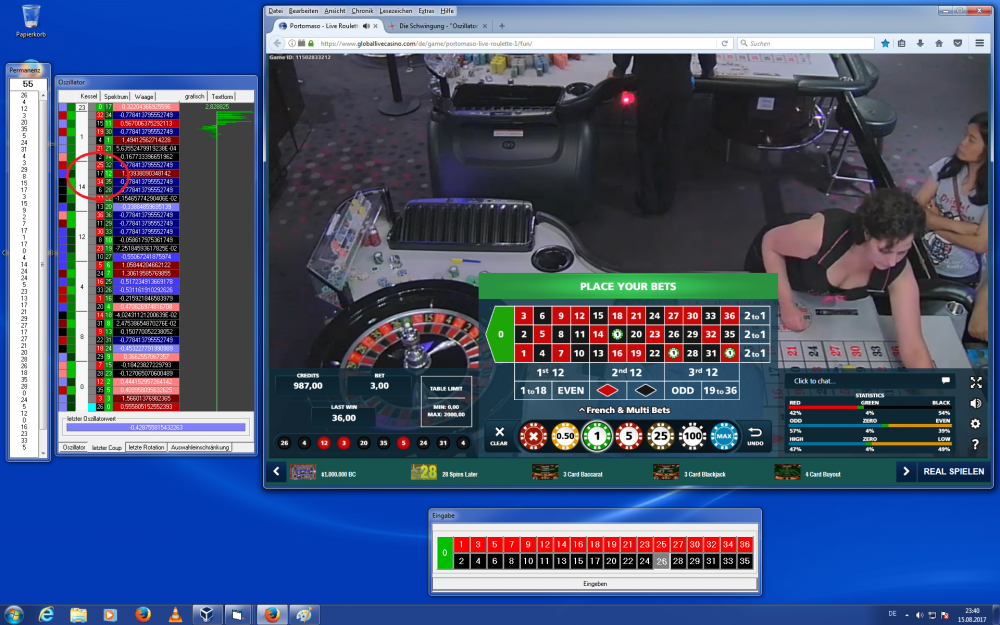Viewport: 1000px width, 625px height.
Task: Bet on 19 to 36
Action: [x=720, y=390]
